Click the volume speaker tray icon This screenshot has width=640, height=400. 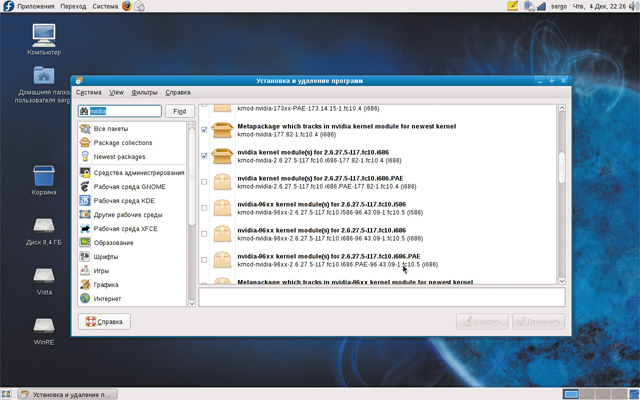634,6
